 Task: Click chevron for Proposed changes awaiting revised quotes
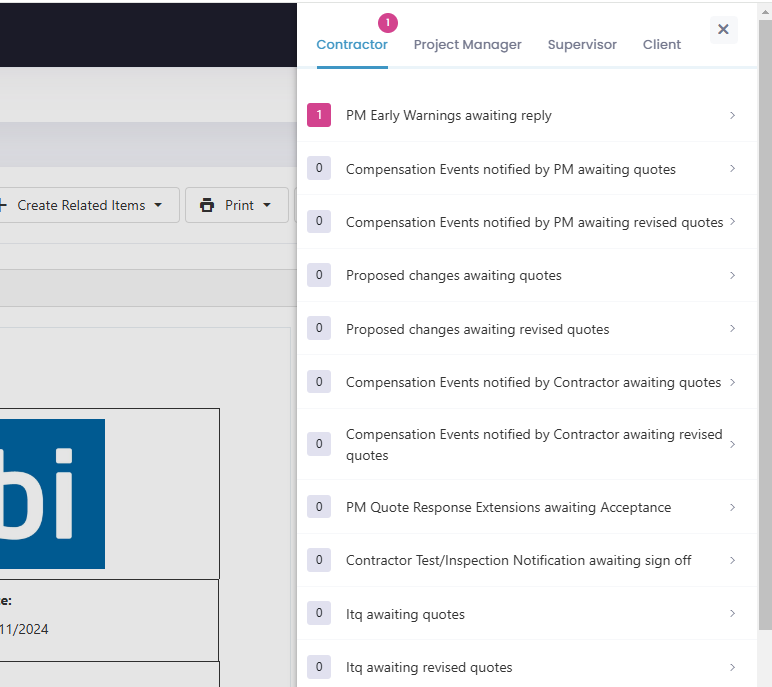pos(732,328)
